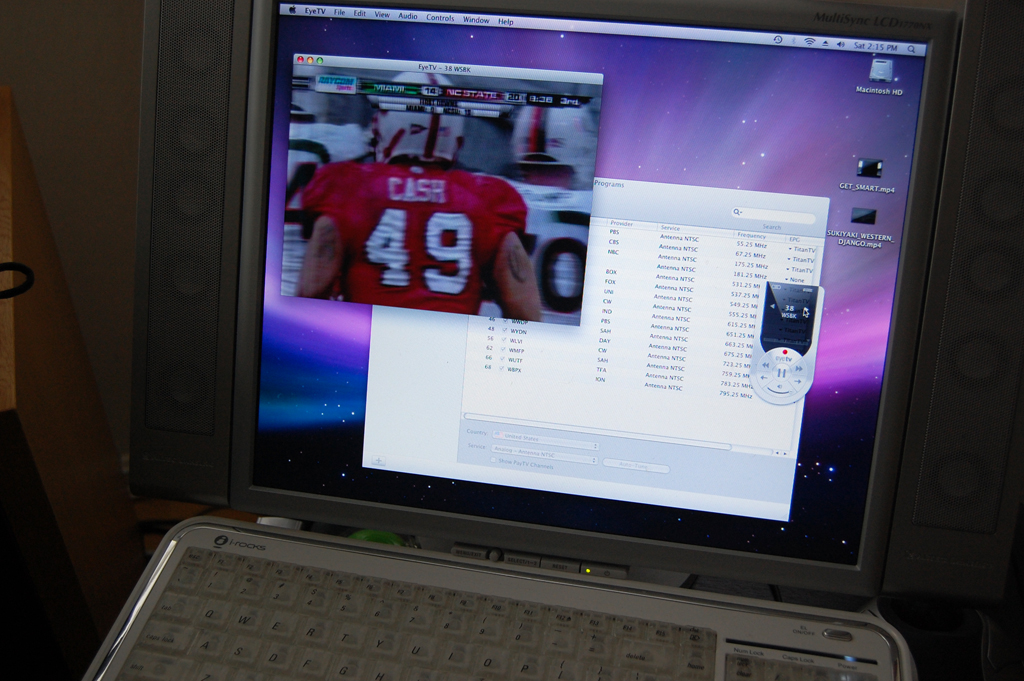Viewport: 1024px width, 681px height.
Task: Sort by the Provider column header
Action: [x=622, y=223]
